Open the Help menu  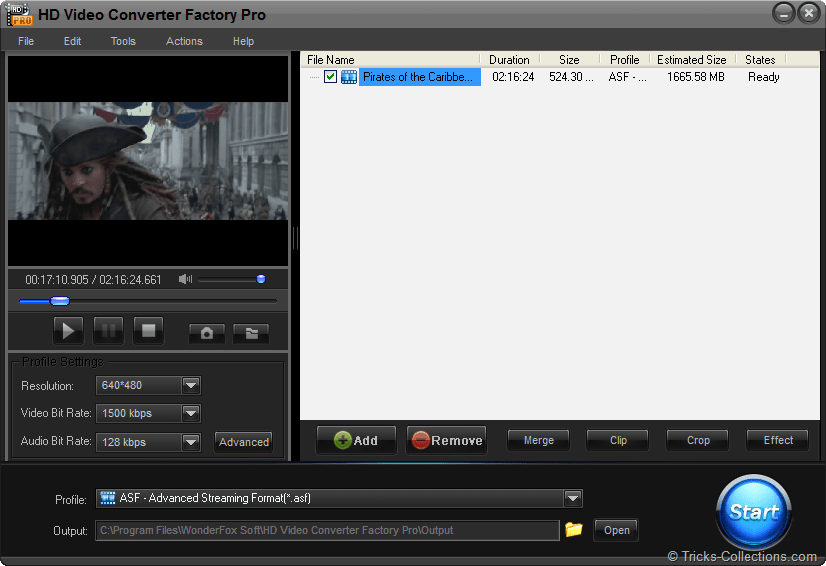point(243,41)
